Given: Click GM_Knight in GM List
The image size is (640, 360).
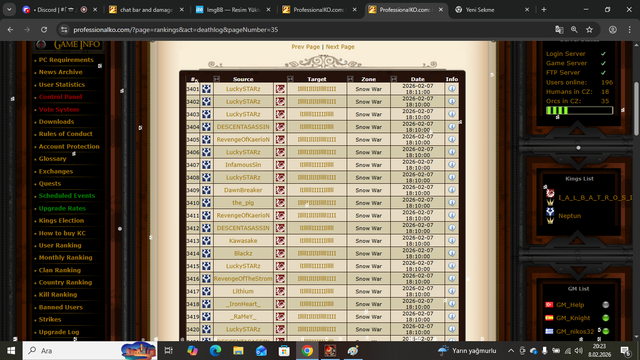Looking at the screenshot, I should pos(573,318).
